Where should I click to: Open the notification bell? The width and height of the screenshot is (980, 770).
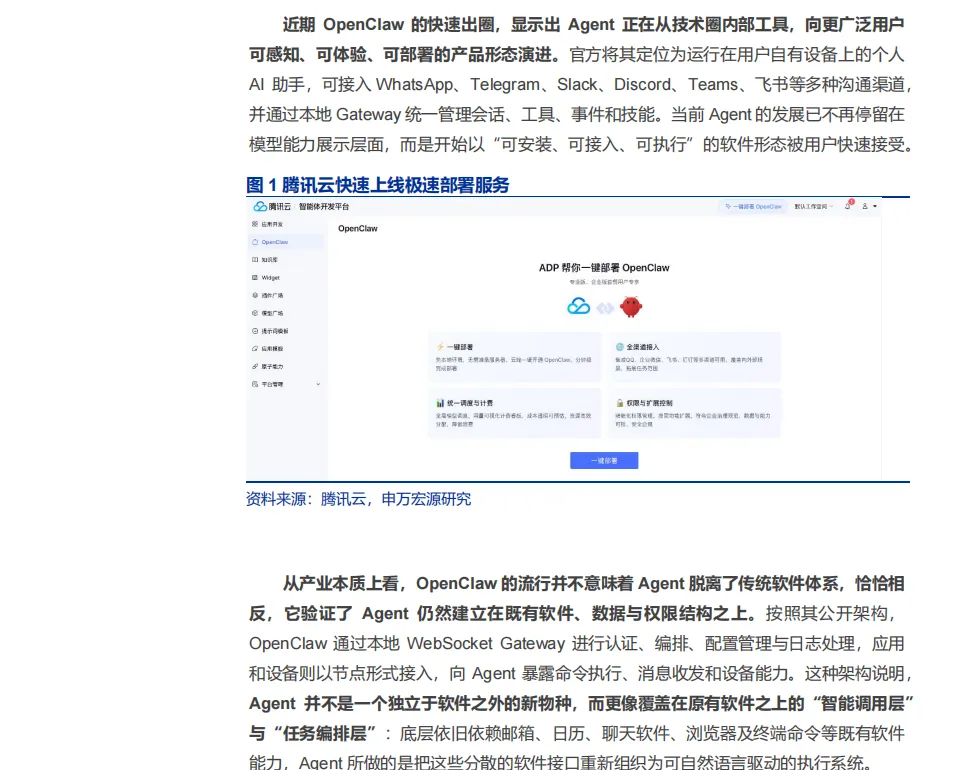click(848, 206)
